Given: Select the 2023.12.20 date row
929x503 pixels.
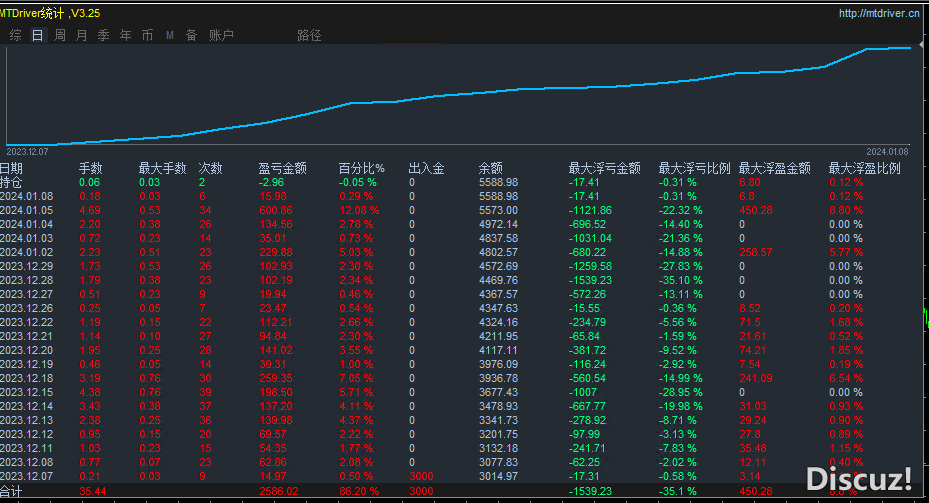Looking at the screenshot, I should (27, 351).
